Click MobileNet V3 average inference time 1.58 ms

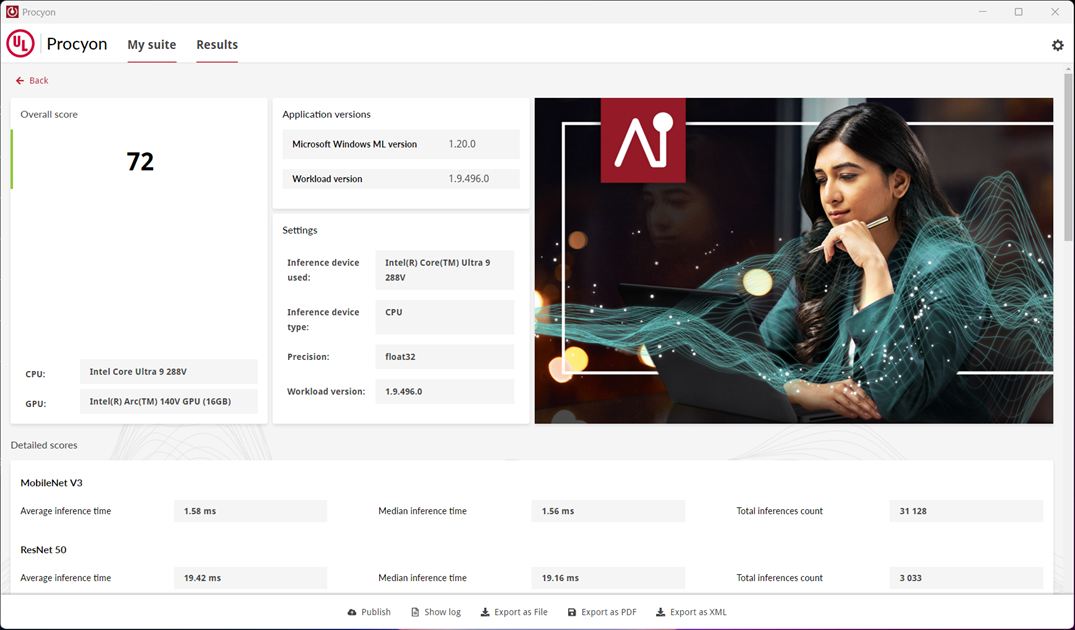250,511
